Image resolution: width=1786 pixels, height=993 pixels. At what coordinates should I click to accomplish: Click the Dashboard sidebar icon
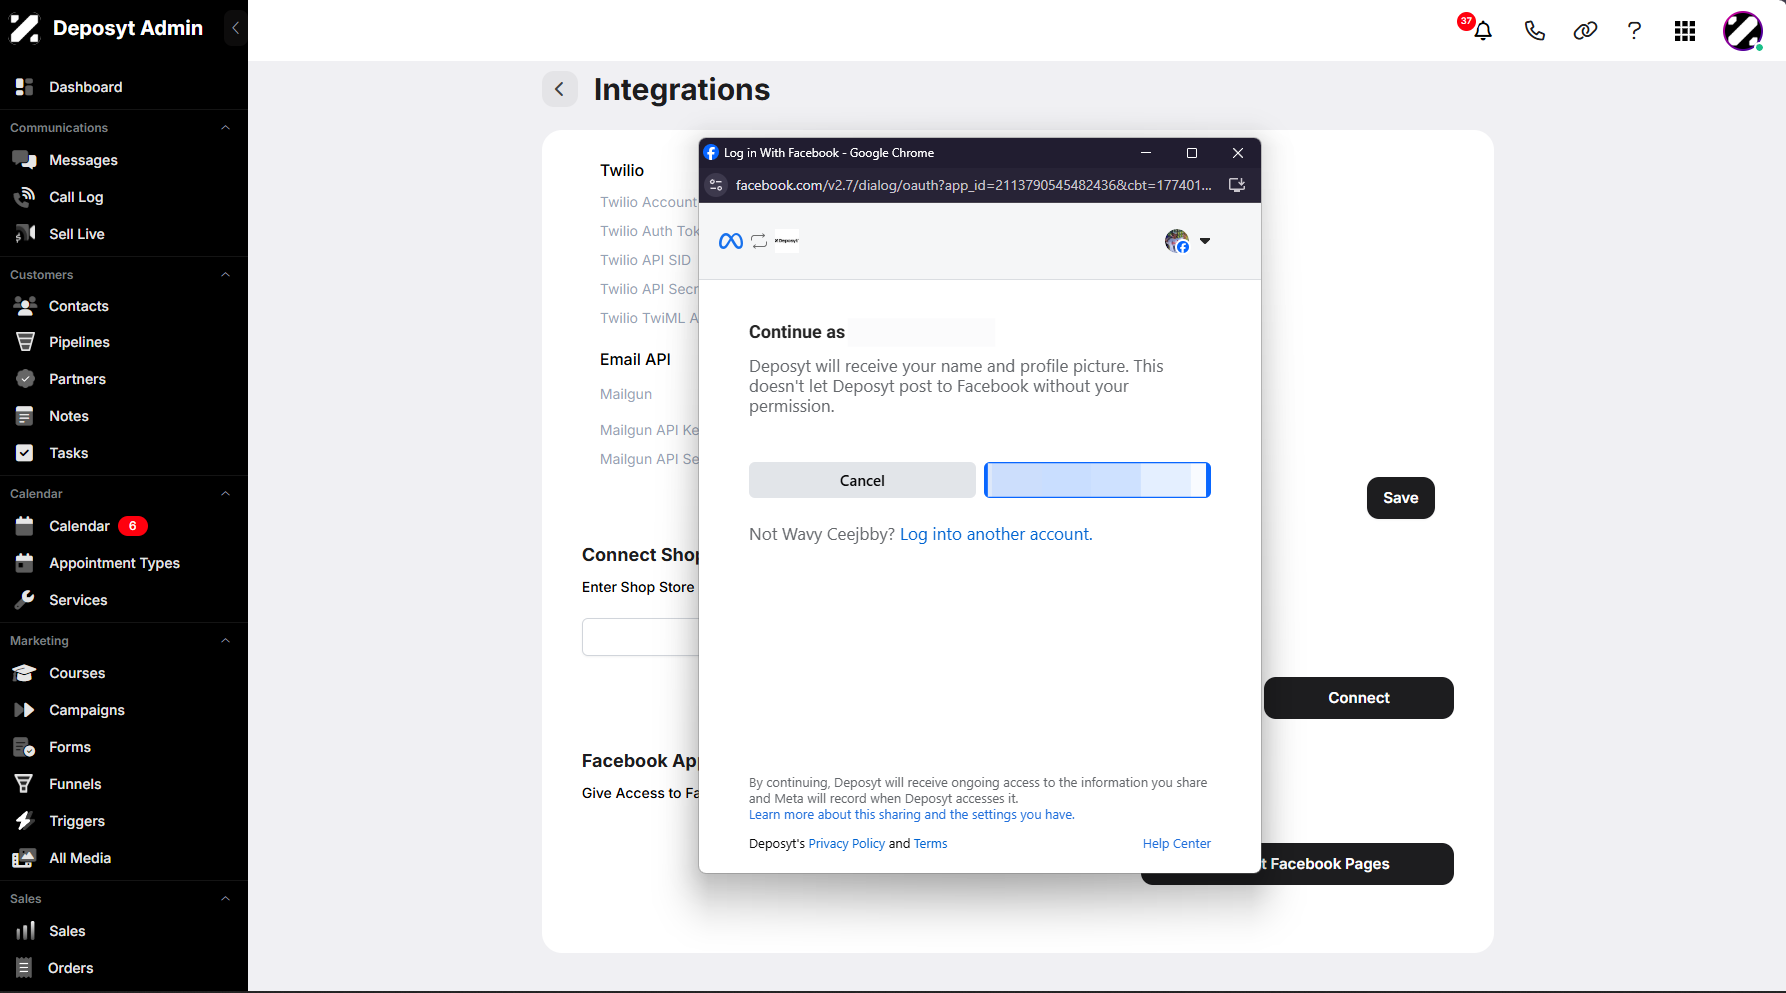pos(25,87)
